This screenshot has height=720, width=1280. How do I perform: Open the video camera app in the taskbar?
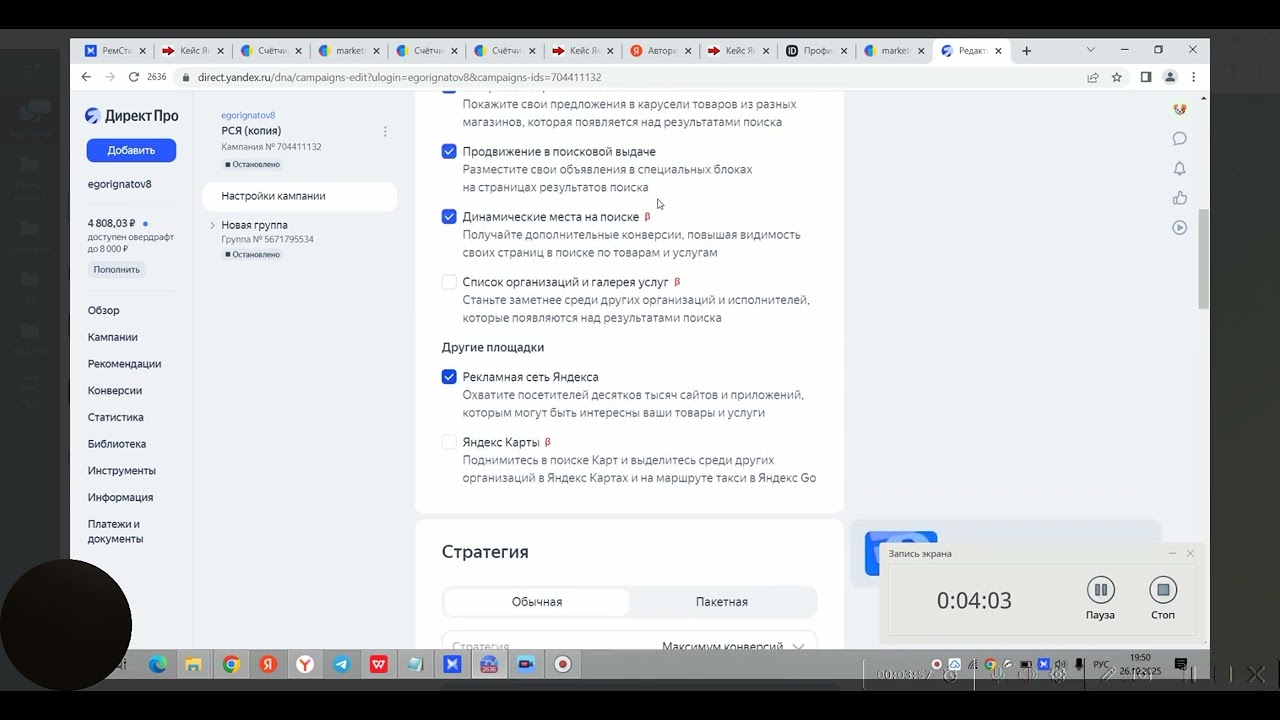[x=526, y=664]
